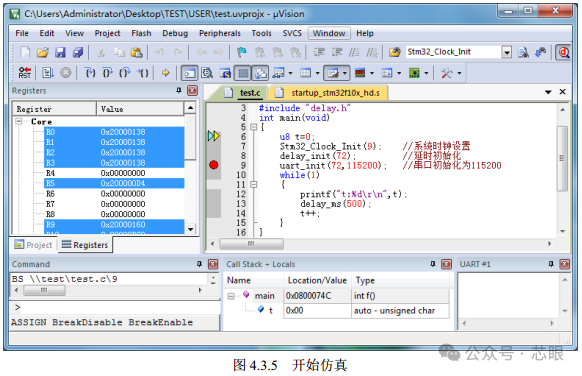Collapse the while loop fold marker at line 11
The width and height of the screenshot is (582, 376).
click(254, 184)
